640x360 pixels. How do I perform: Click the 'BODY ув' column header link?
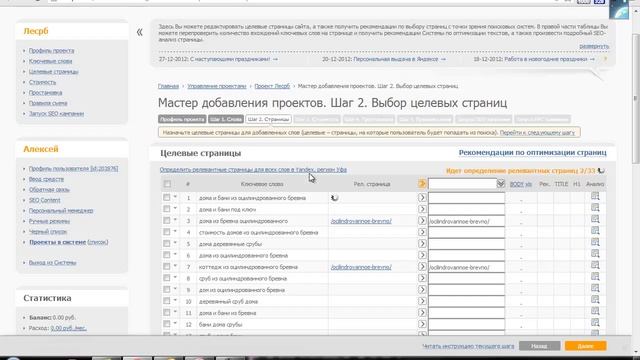point(520,184)
